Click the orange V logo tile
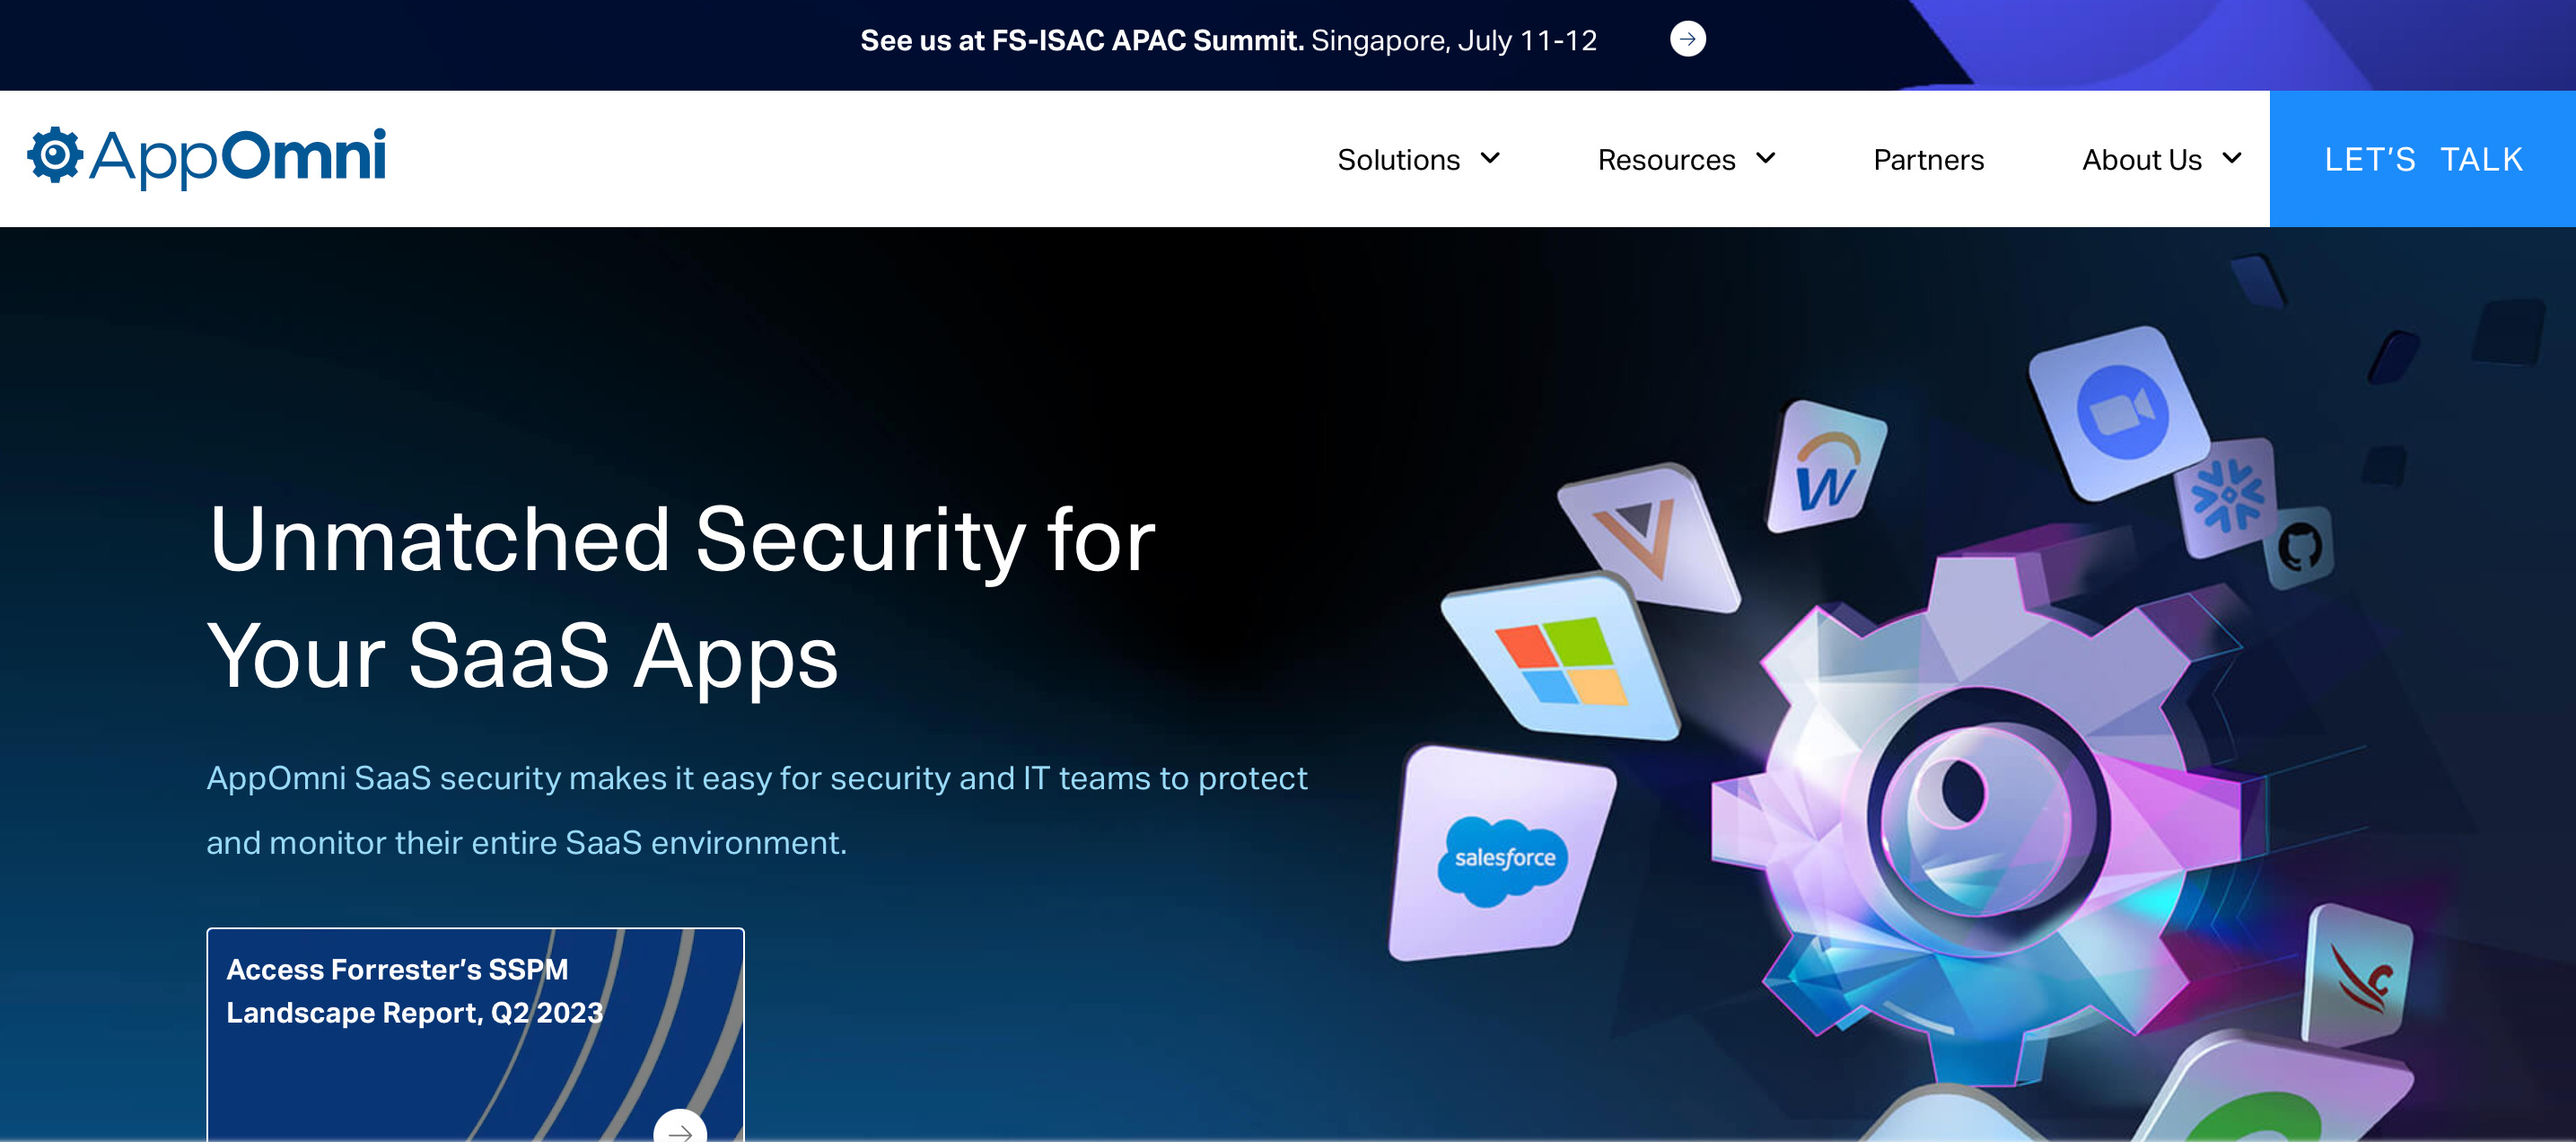This screenshot has width=2576, height=1142. tap(1640, 535)
